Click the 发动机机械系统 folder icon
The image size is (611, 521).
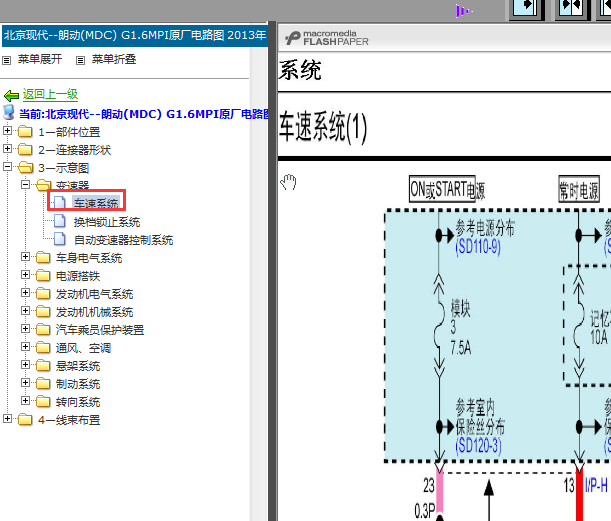point(43,311)
